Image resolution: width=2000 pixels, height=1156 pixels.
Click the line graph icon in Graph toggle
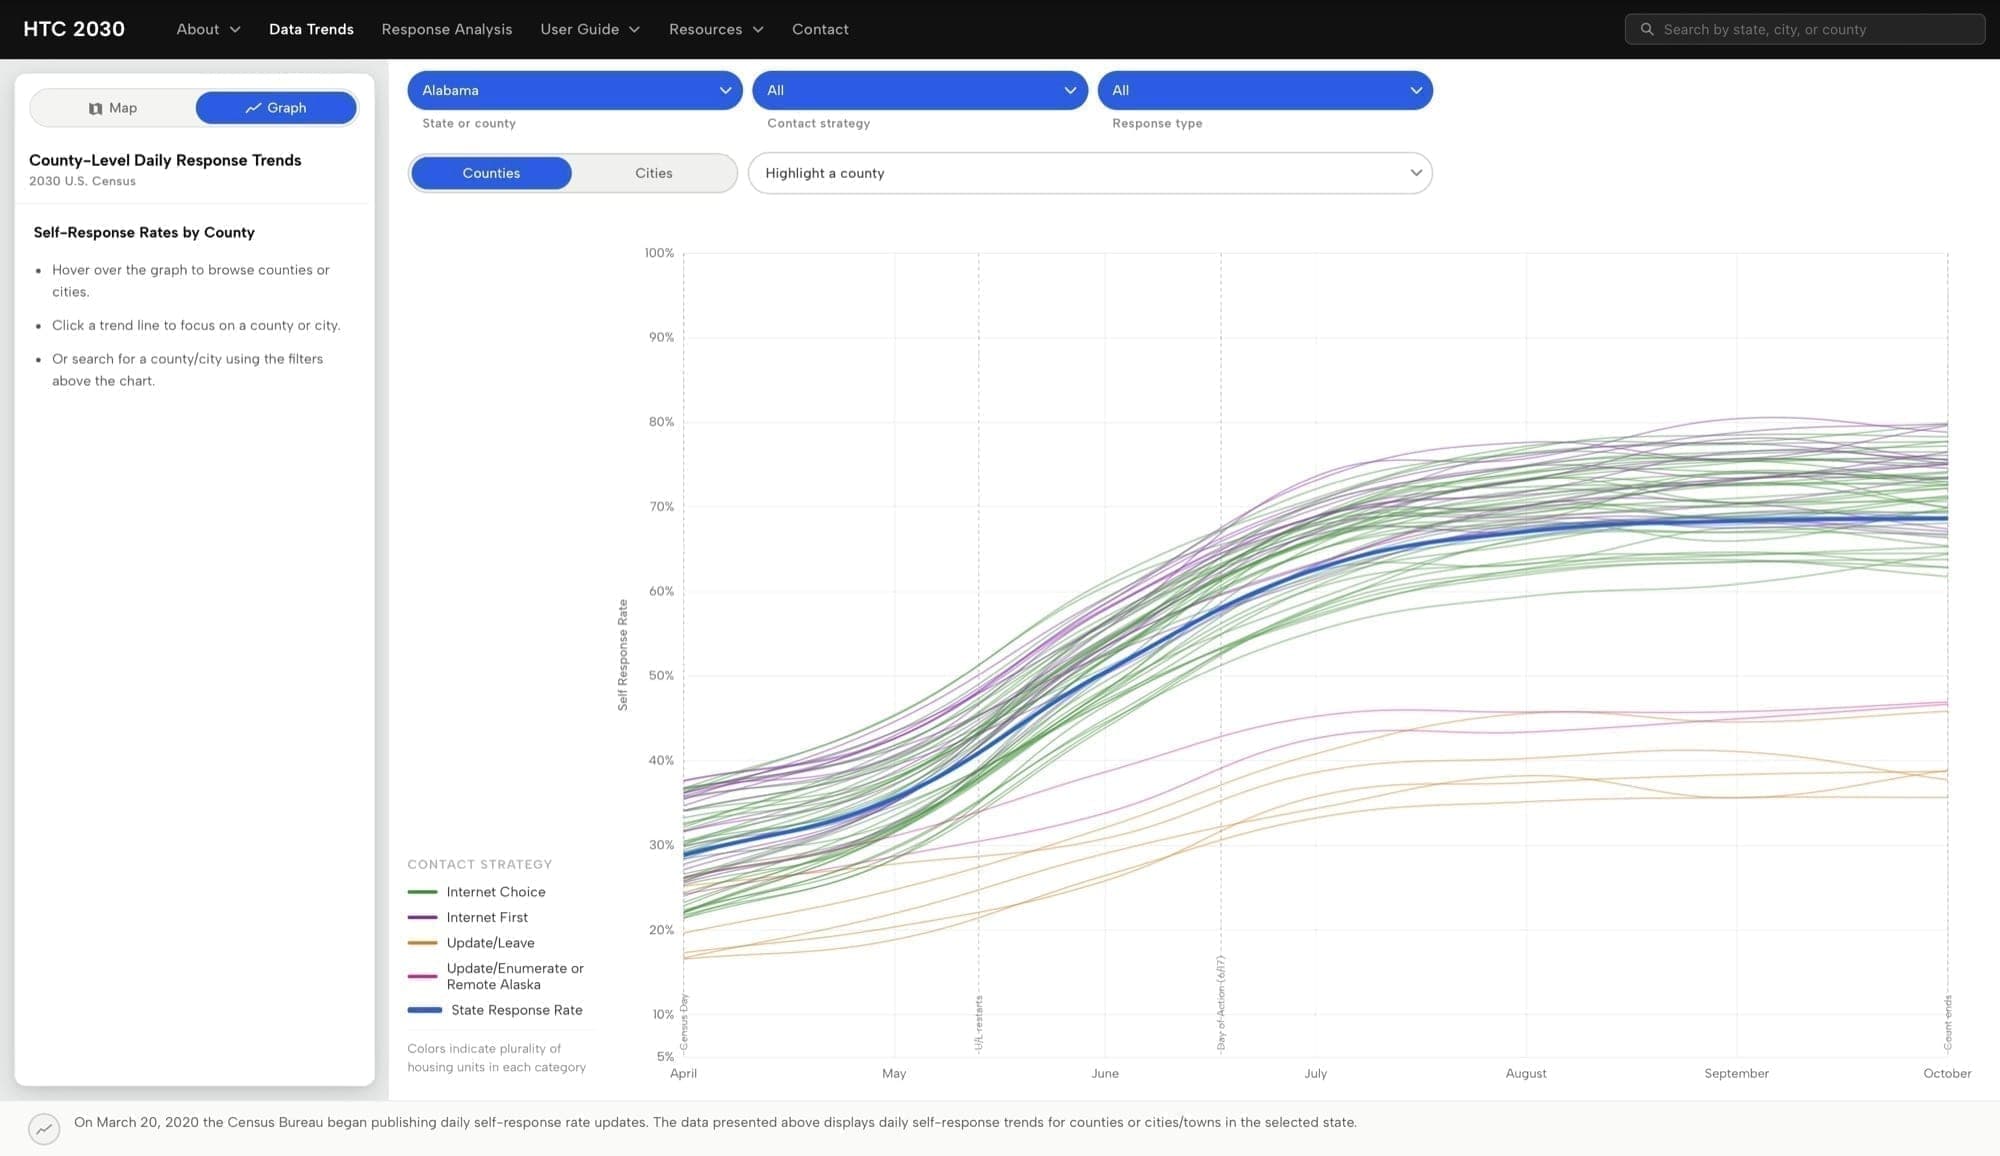tap(253, 108)
